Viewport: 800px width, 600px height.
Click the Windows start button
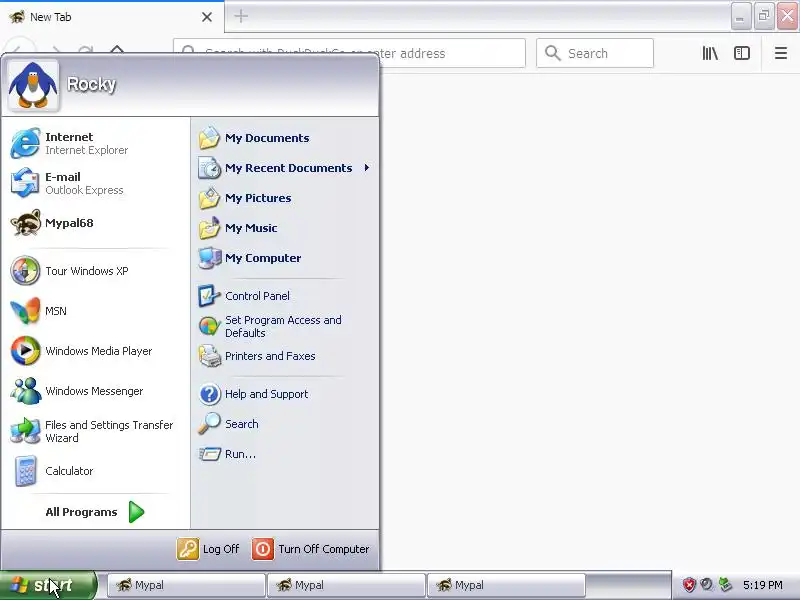point(47,585)
